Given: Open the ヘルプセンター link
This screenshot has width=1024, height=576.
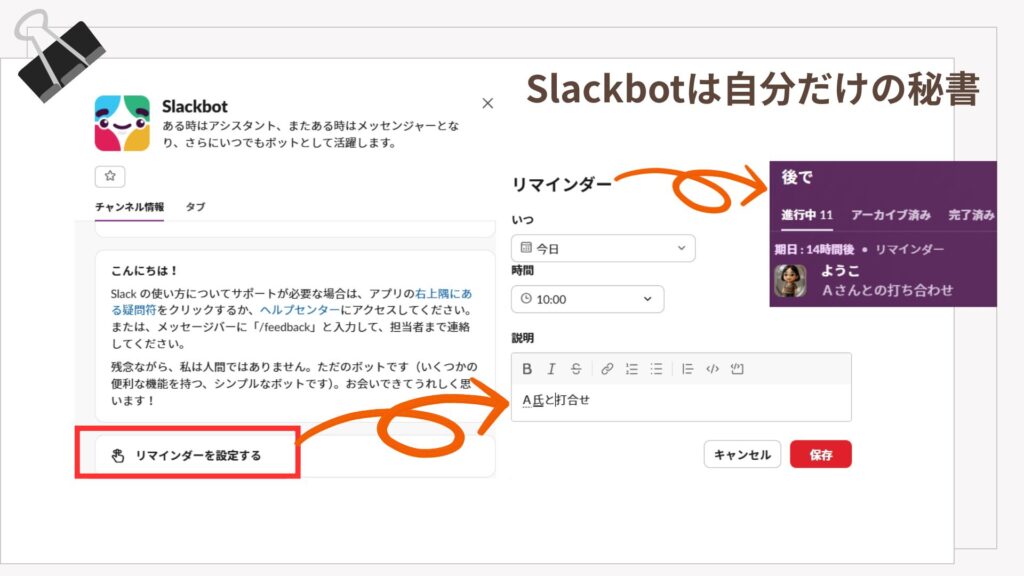Looking at the screenshot, I should click(300, 310).
